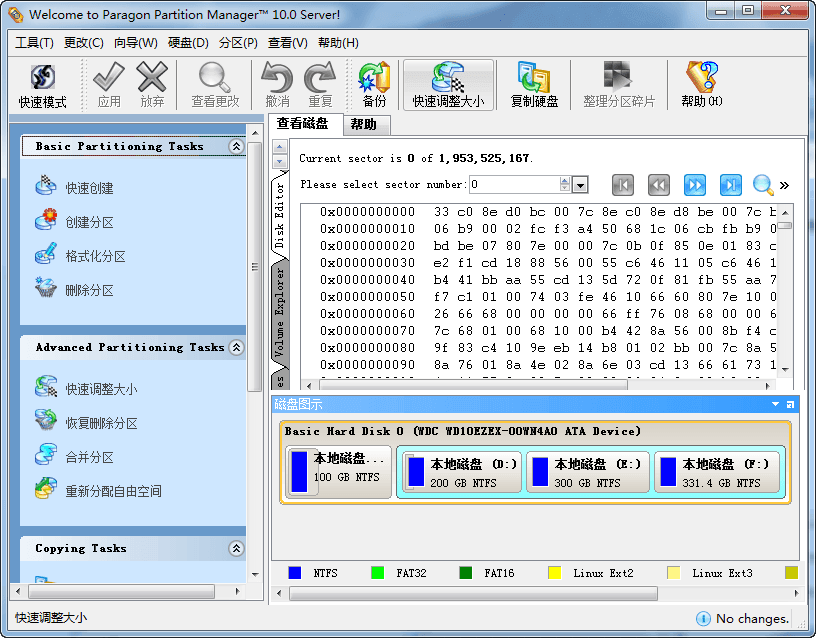This screenshot has height=638, width=816.
Task: Open 帮助 (H) toolbar icon
Action: [701, 85]
